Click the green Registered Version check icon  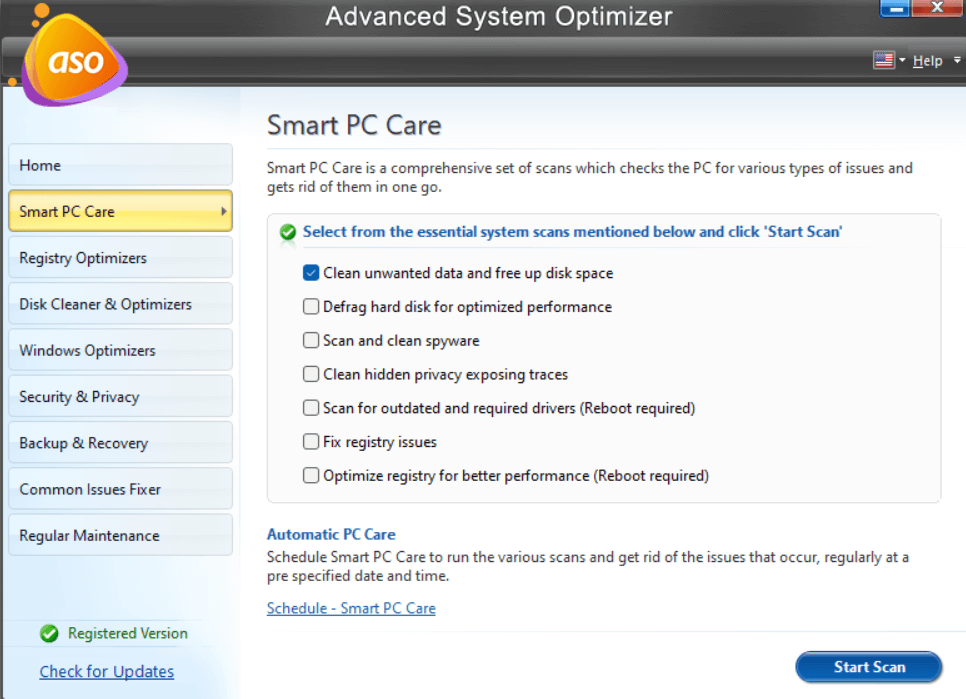pos(49,633)
